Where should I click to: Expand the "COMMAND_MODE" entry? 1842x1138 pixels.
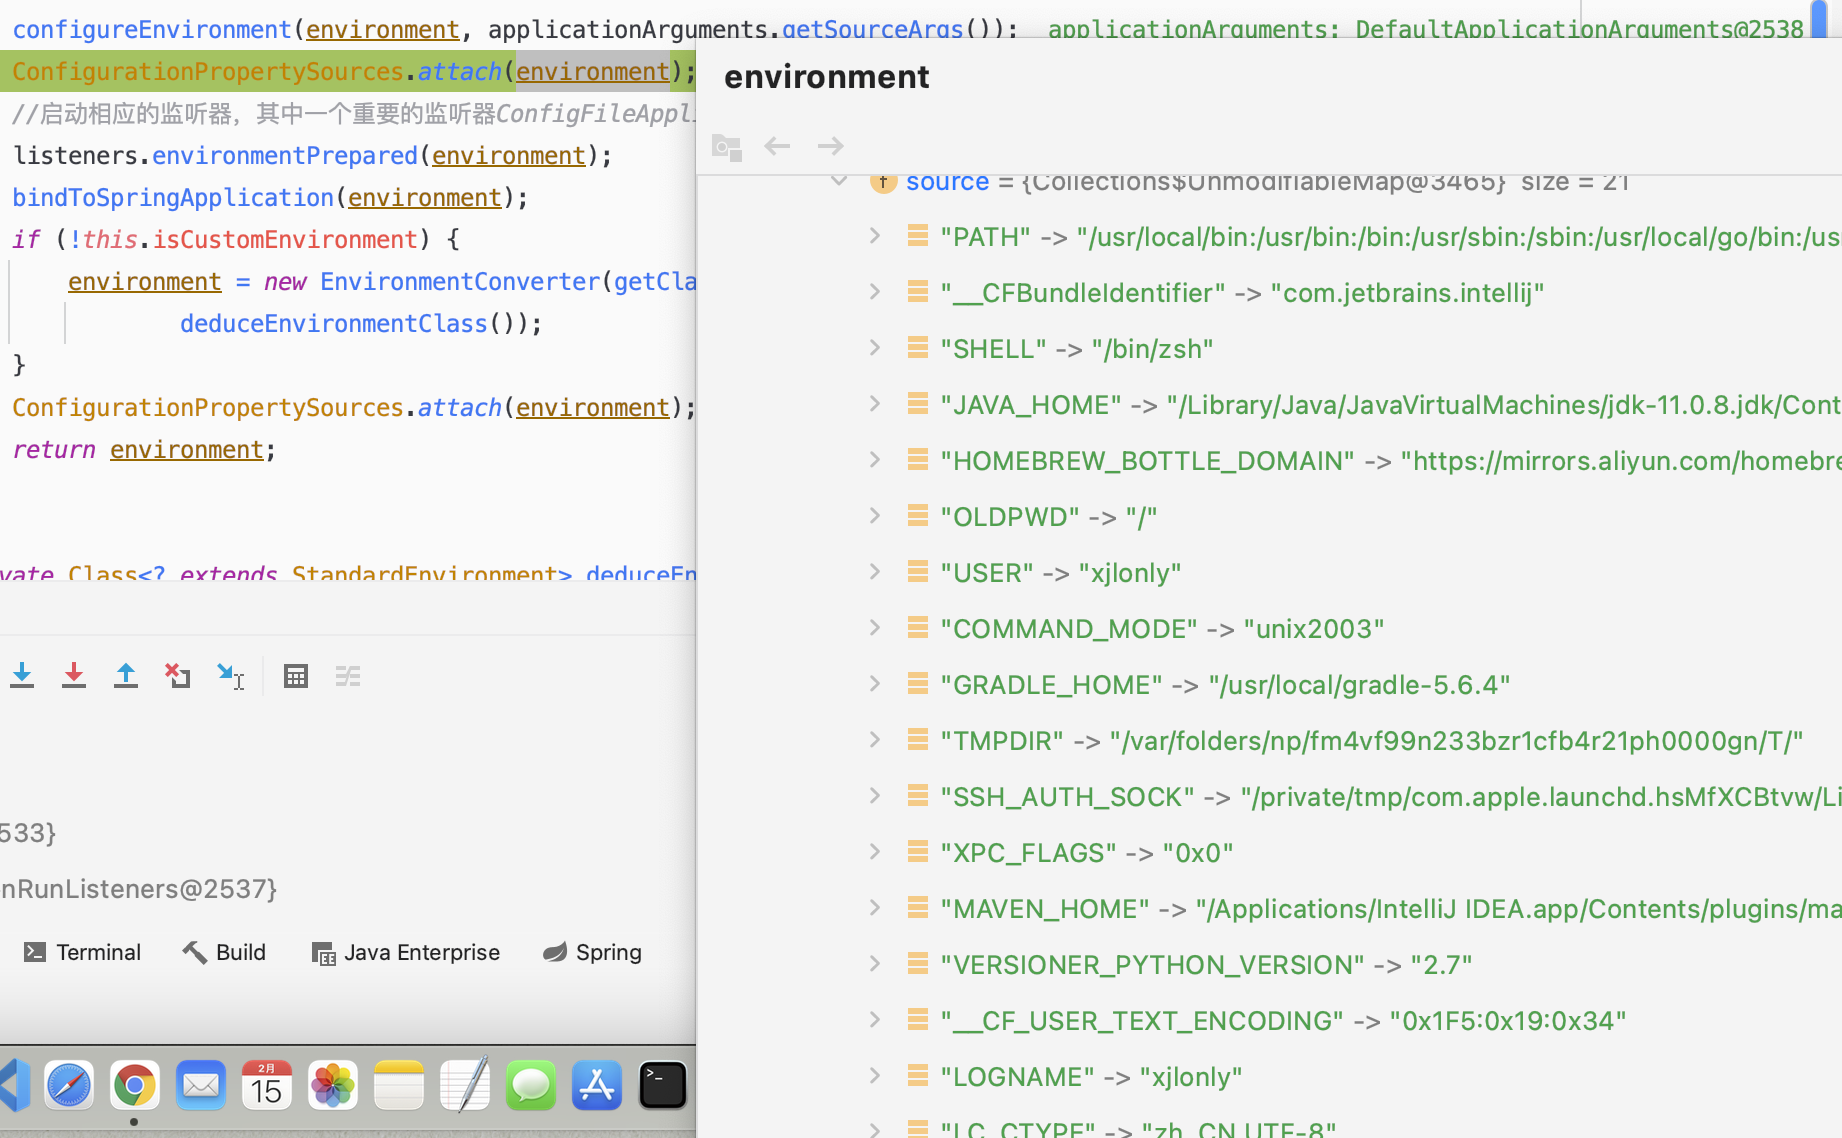click(875, 628)
